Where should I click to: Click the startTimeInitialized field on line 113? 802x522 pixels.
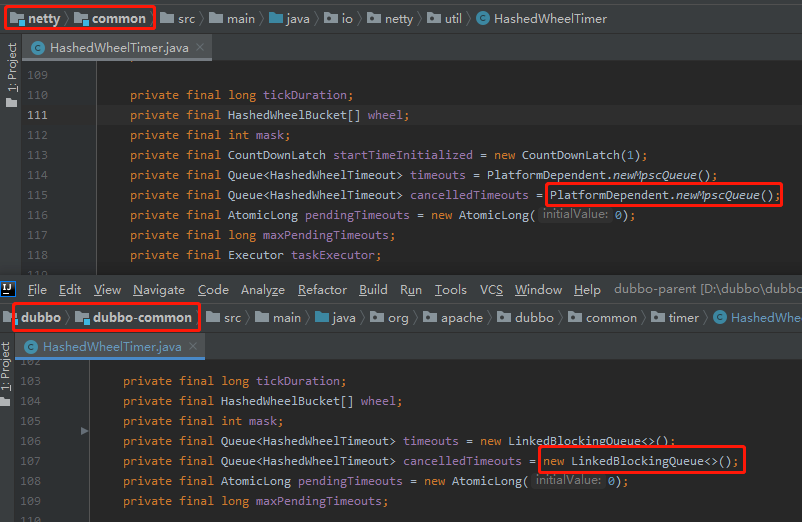pyautogui.click(x=403, y=155)
